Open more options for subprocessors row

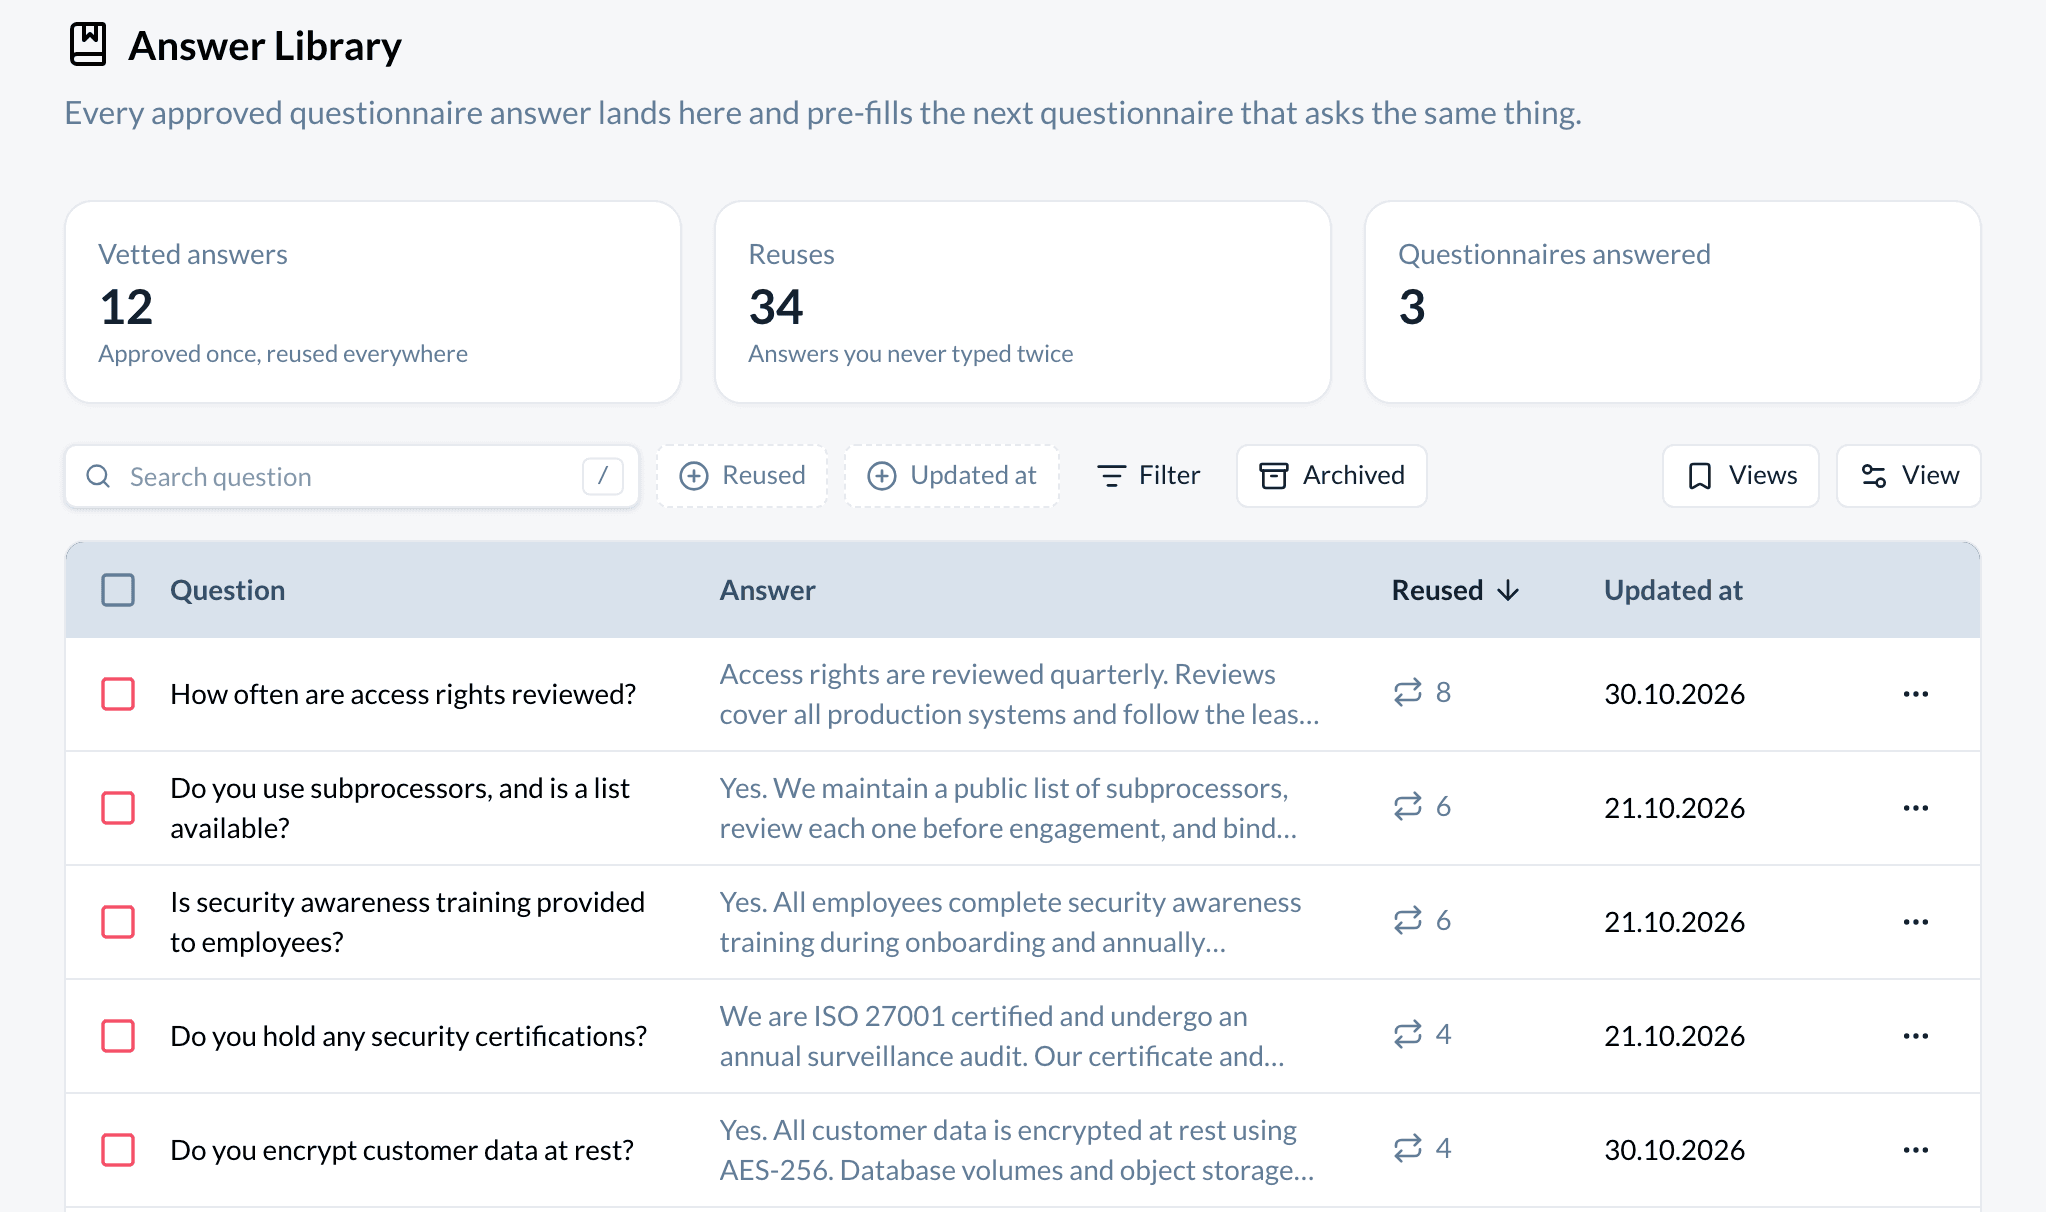click(1915, 808)
